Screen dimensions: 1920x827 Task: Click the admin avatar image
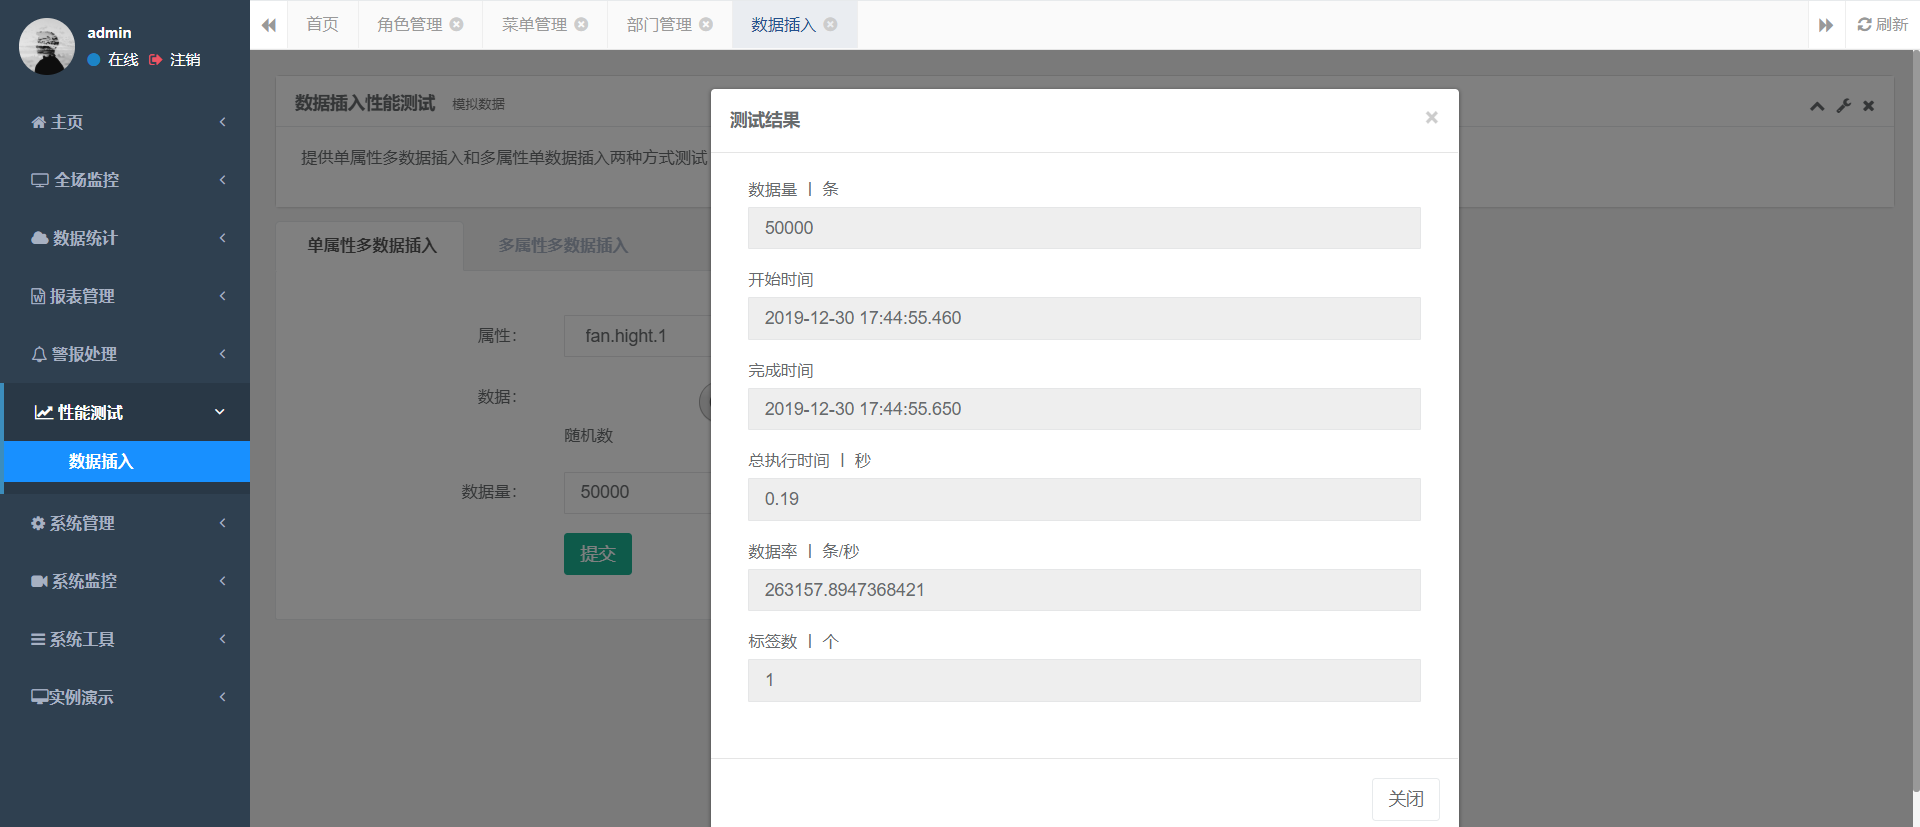tap(47, 46)
